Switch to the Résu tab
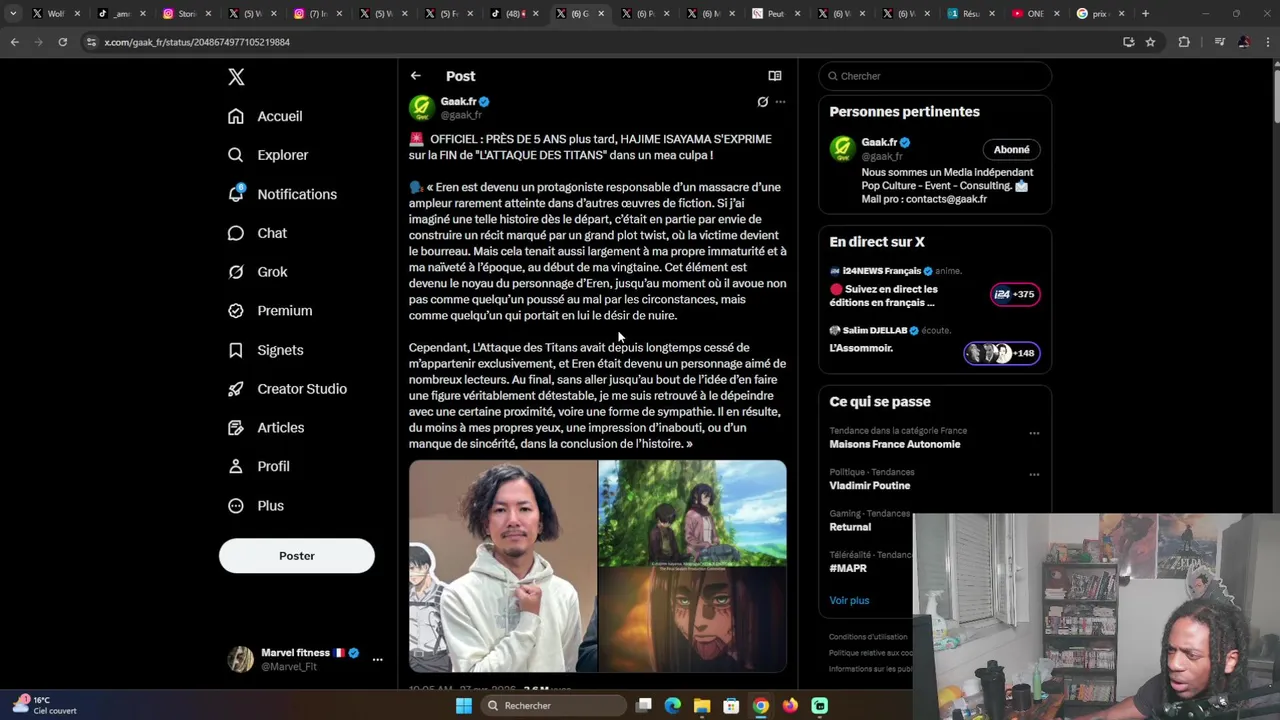The image size is (1280, 720). click(x=971, y=14)
